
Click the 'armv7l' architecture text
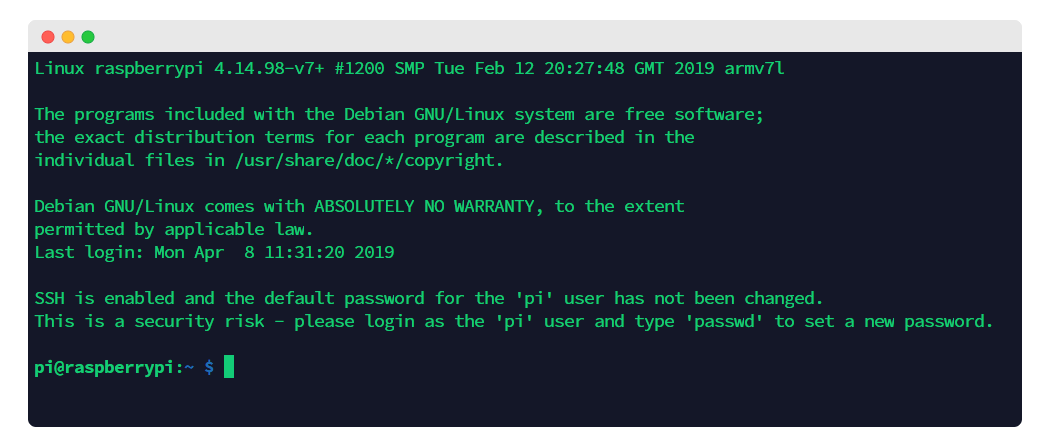coord(754,68)
